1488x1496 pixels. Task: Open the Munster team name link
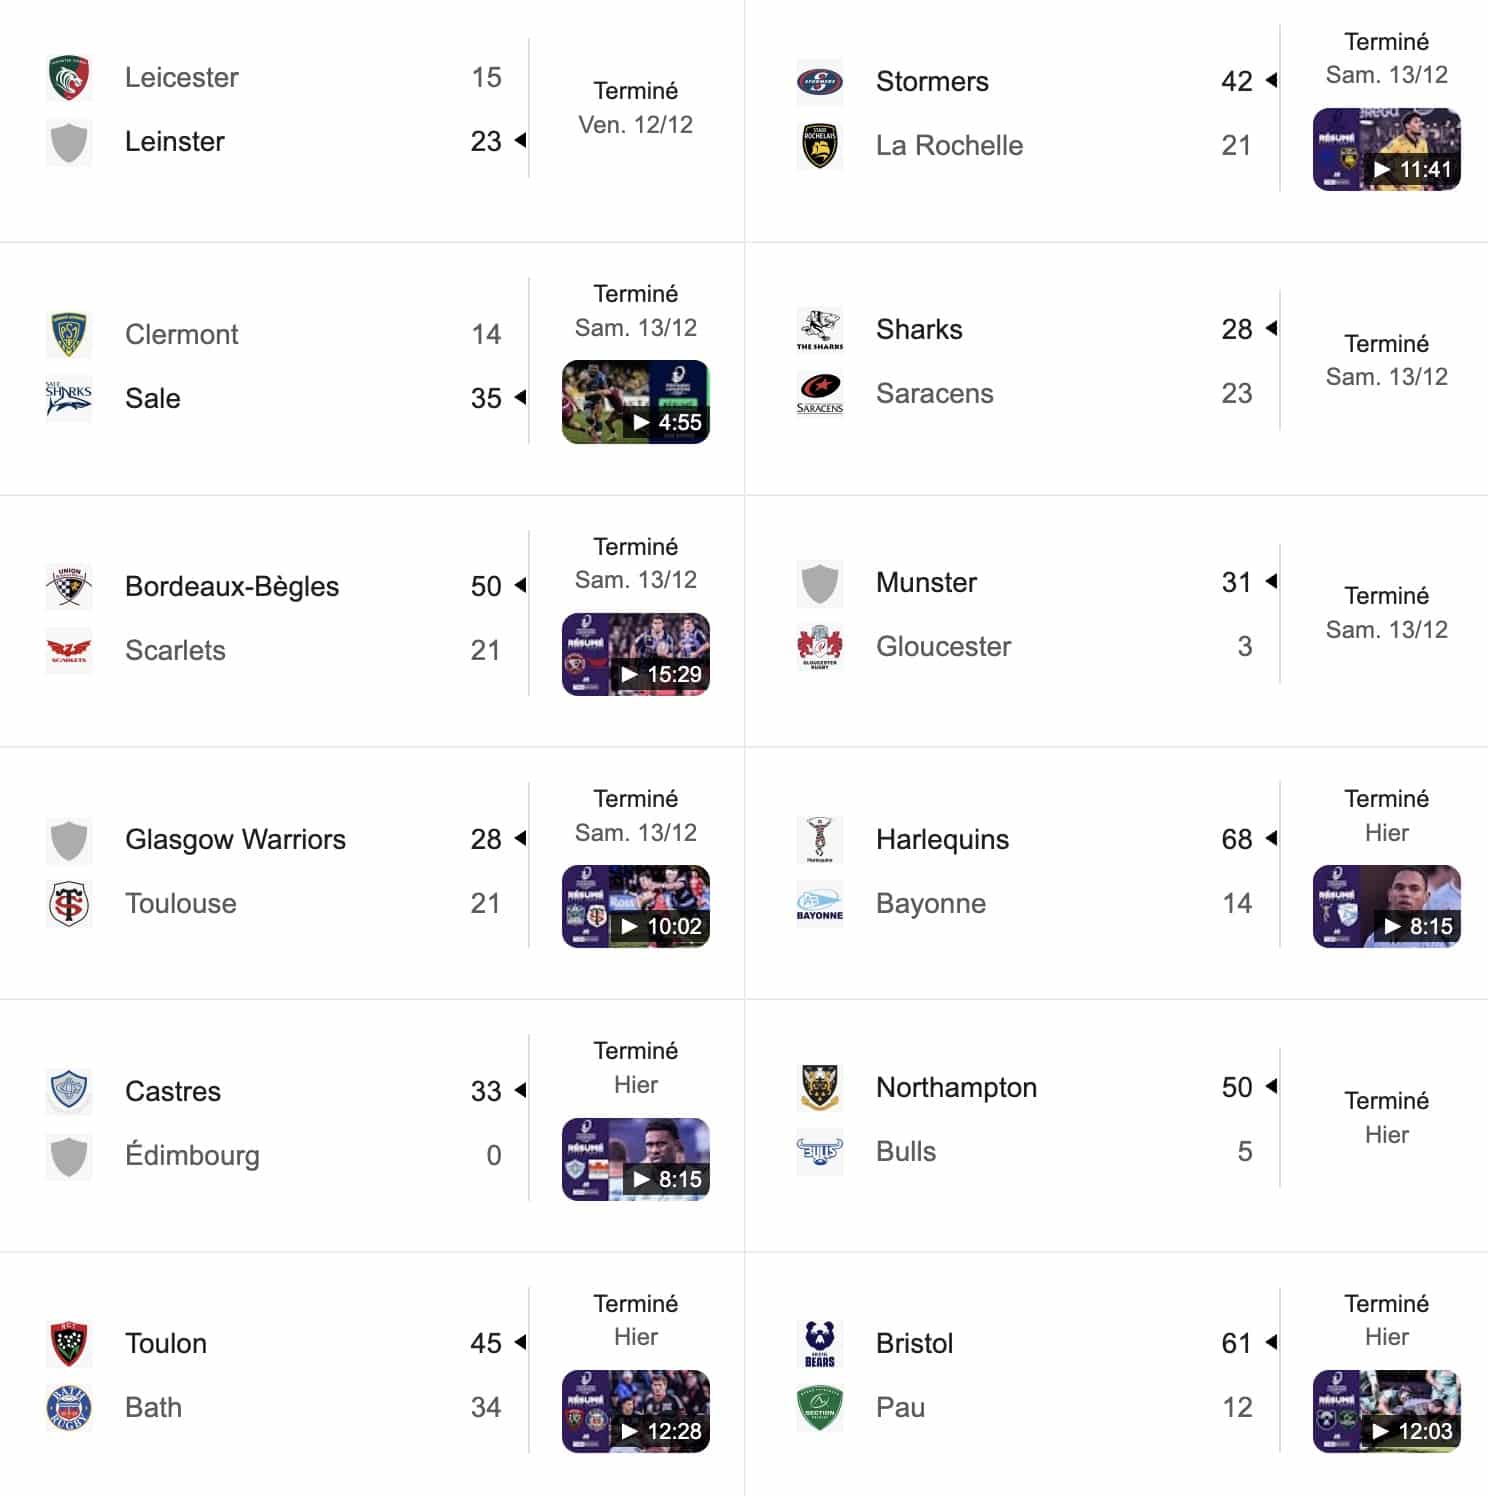(926, 582)
